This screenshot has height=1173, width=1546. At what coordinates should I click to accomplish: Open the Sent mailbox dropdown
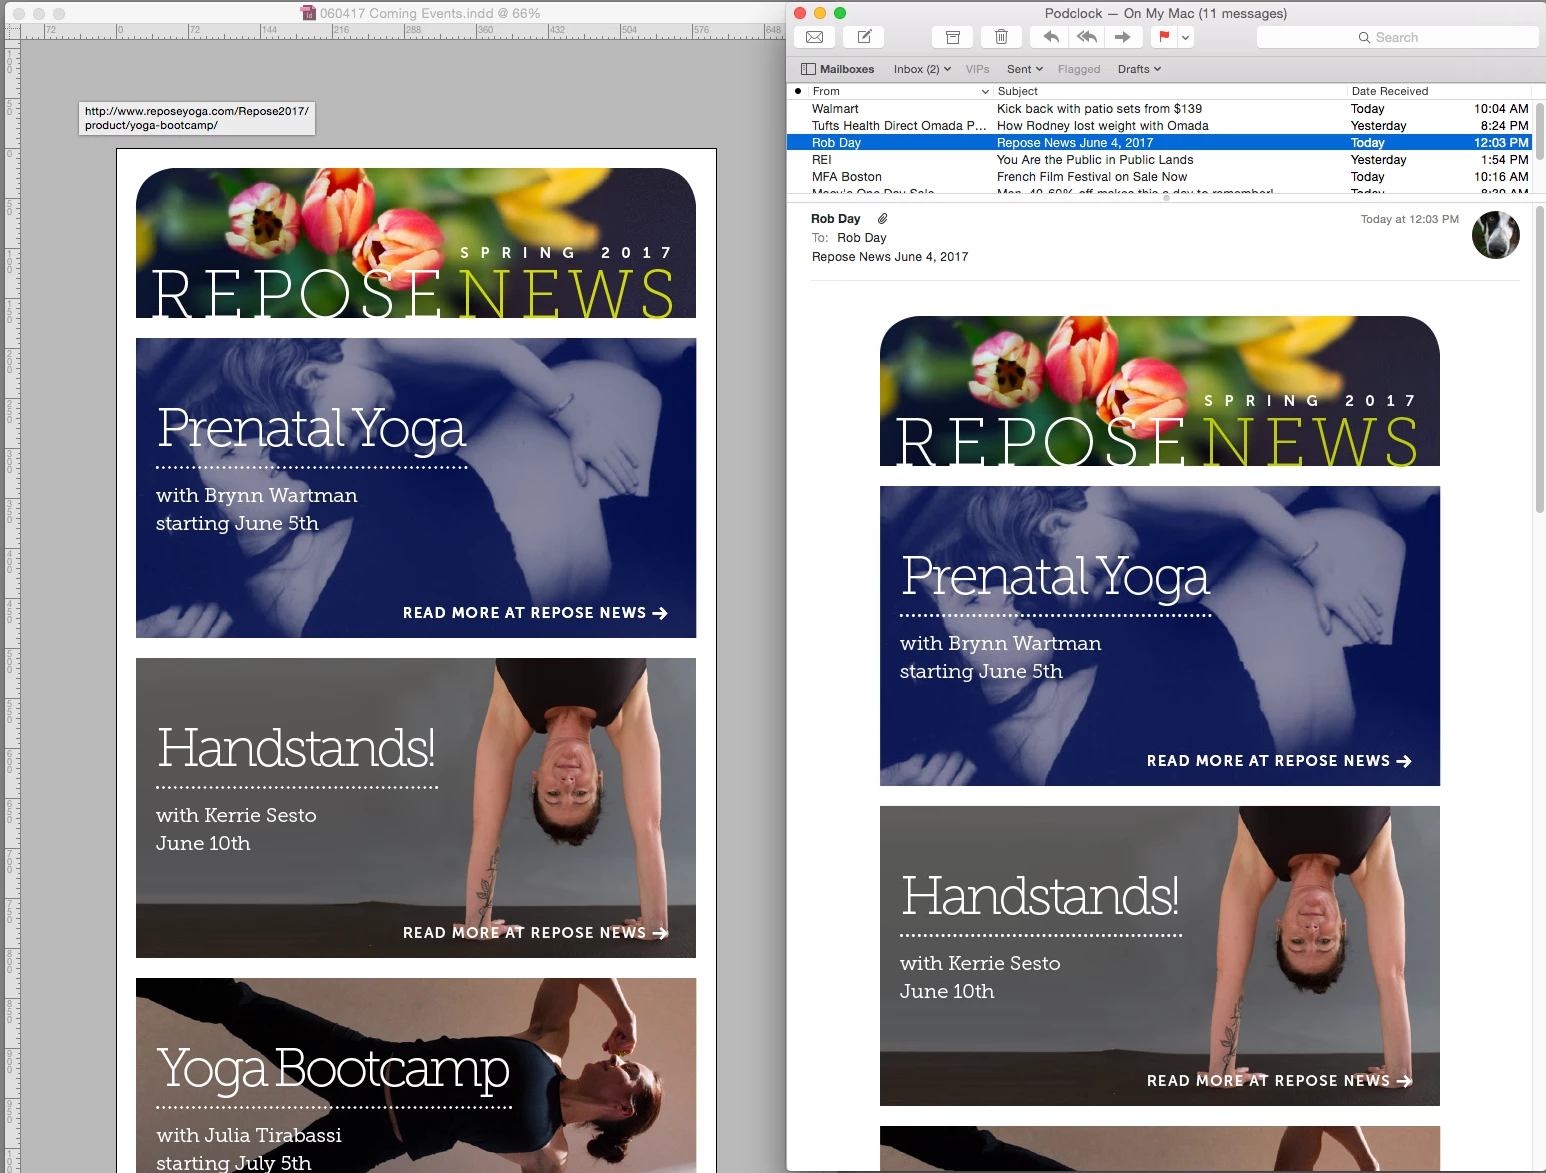(x=1025, y=69)
